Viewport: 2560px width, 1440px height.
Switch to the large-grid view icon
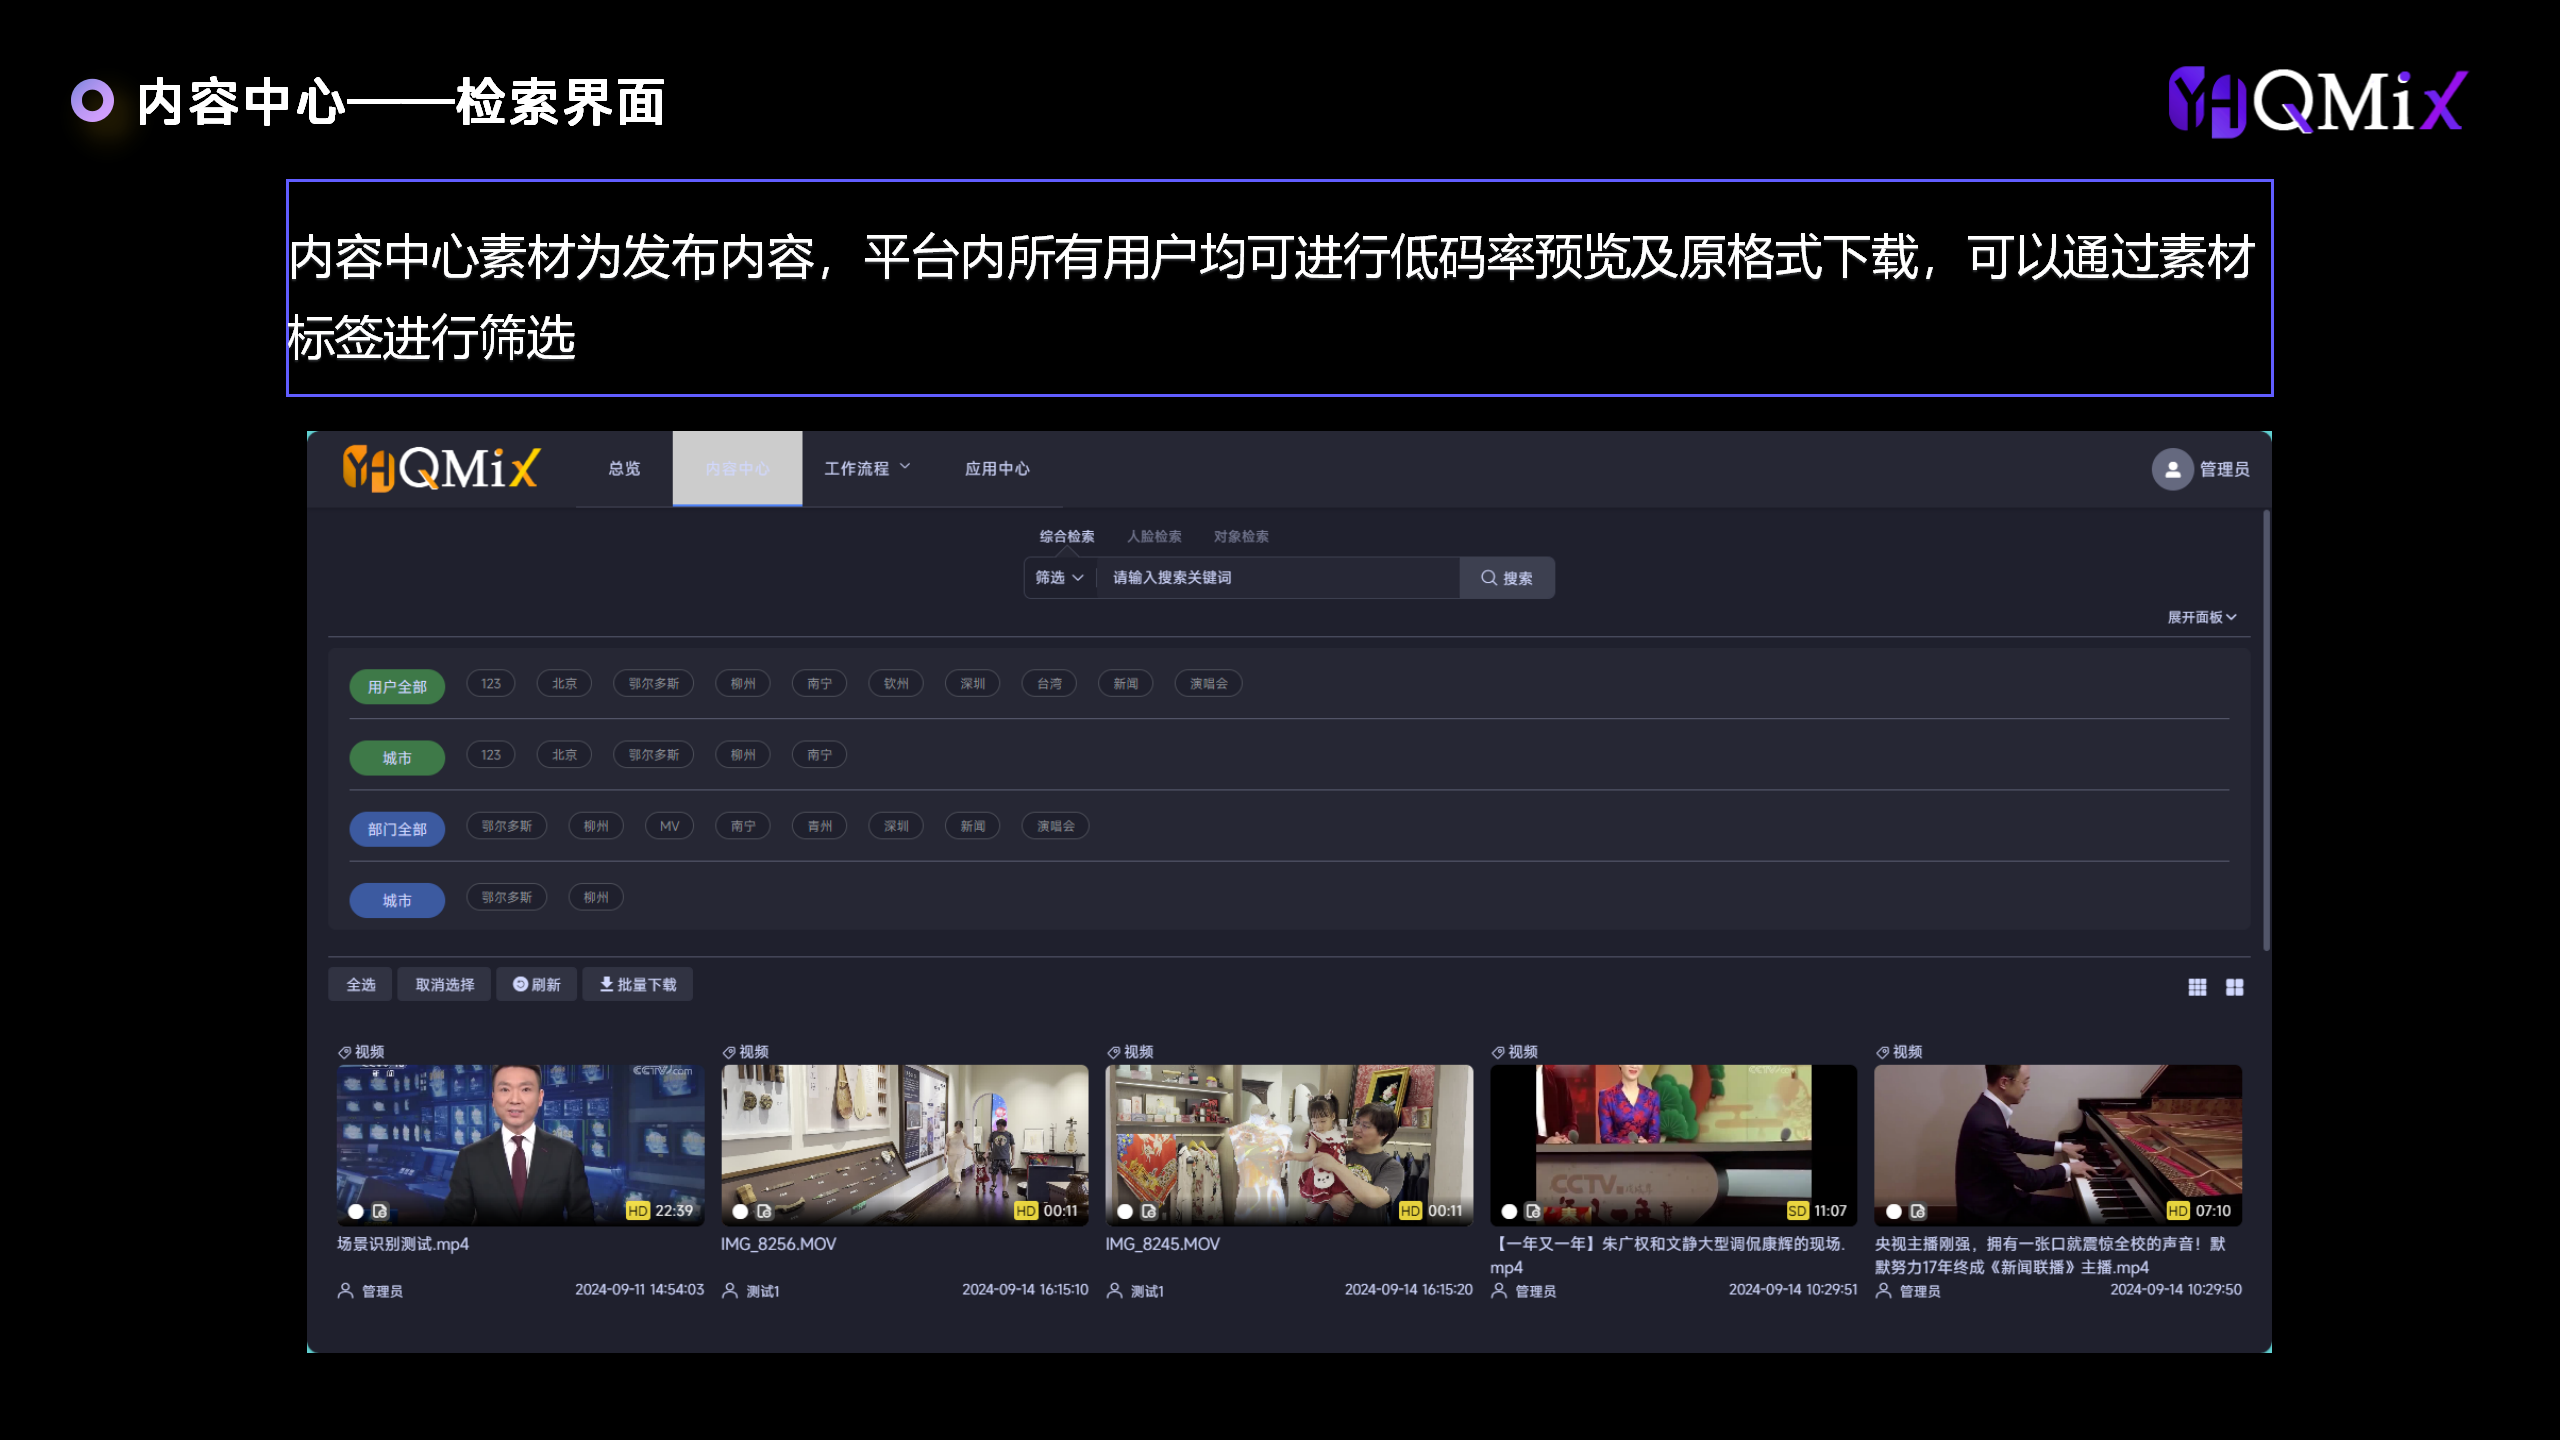tap(2234, 987)
